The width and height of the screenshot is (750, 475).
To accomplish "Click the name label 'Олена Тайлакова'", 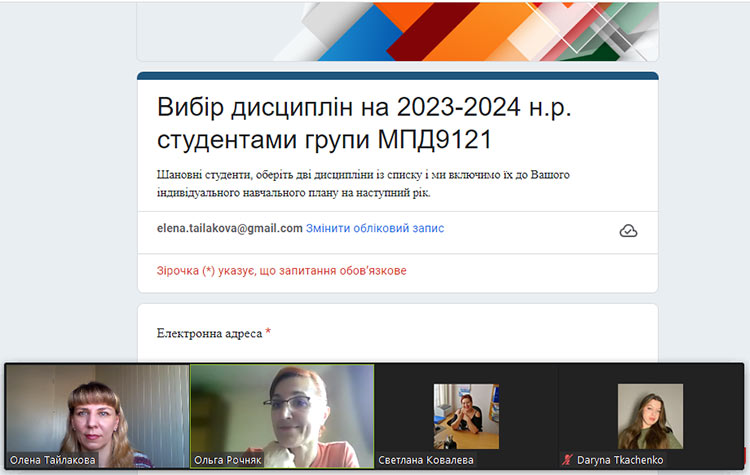I will [53, 460].
